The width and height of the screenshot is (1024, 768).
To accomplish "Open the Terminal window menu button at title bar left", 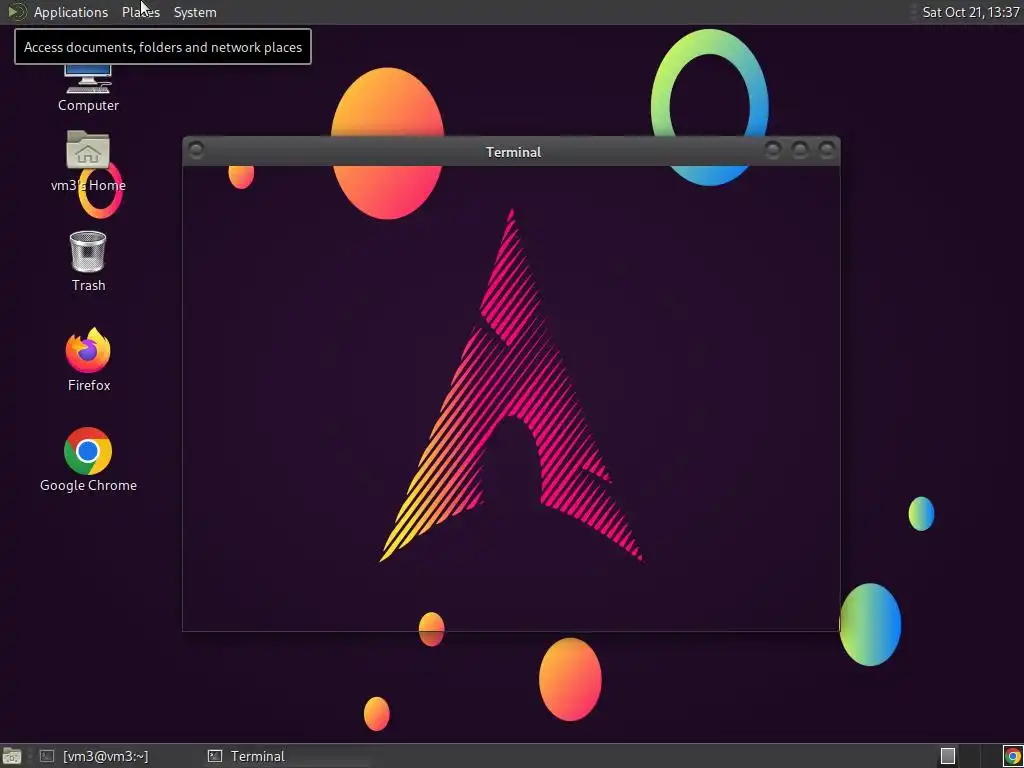I will point(196,150).
